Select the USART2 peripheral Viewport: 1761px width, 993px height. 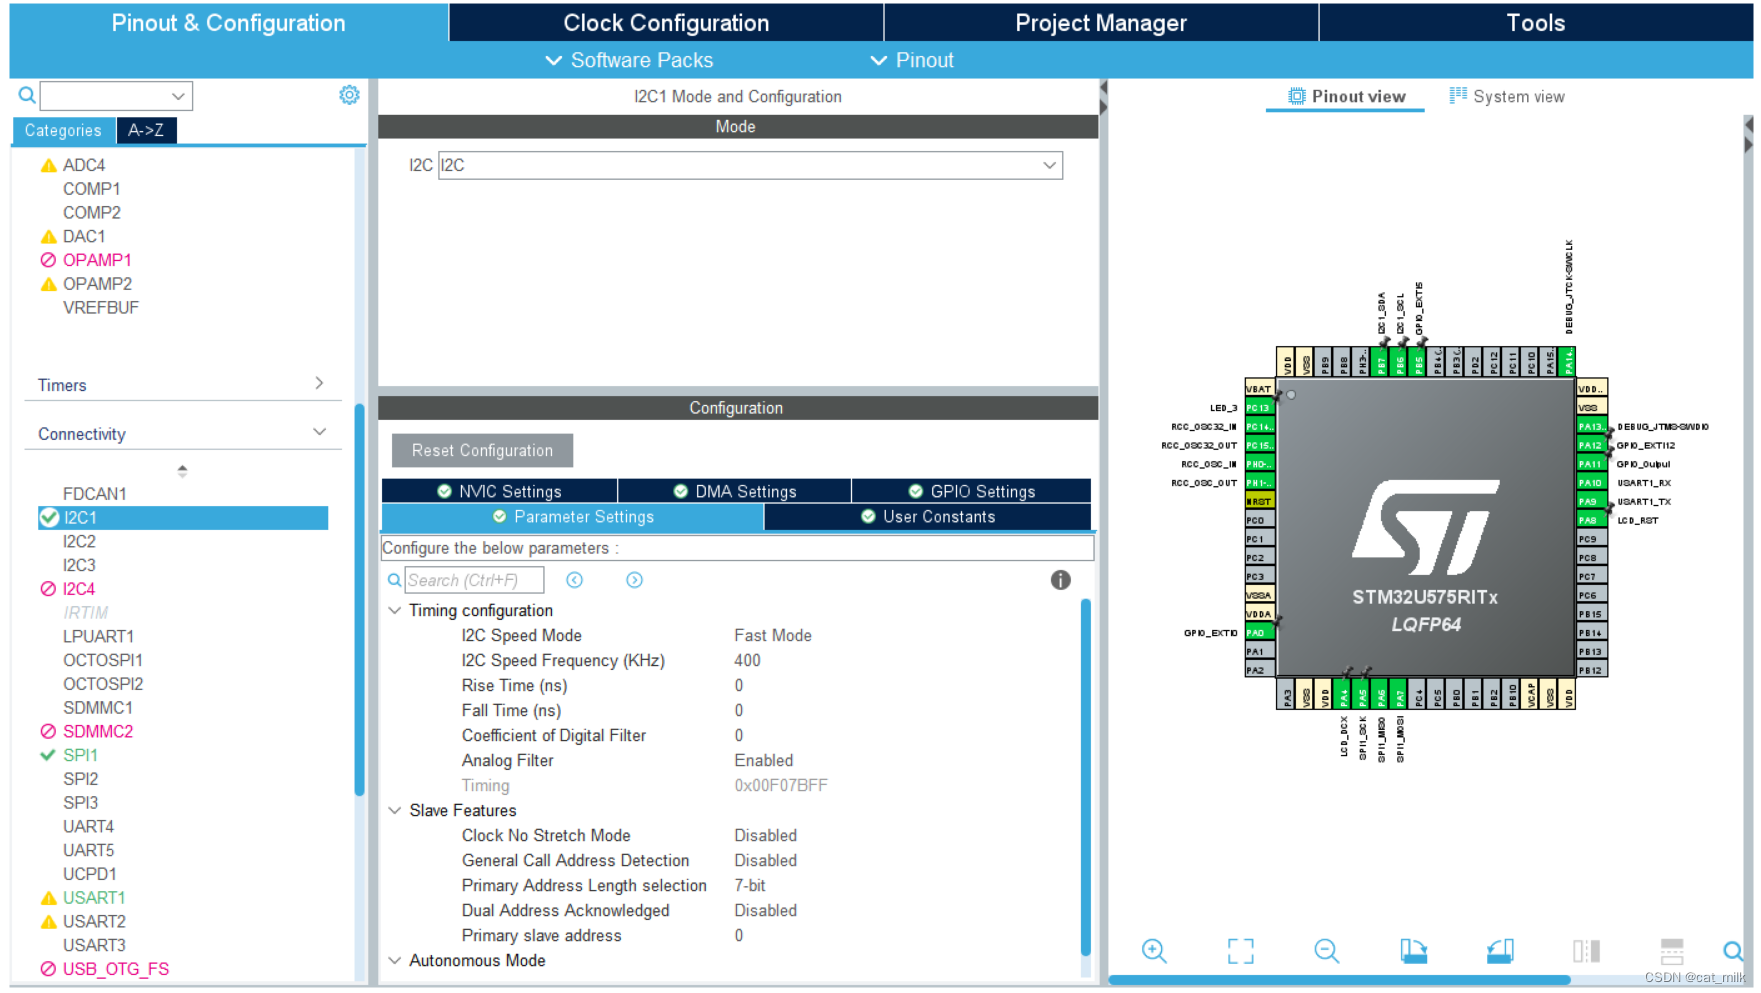94,921
